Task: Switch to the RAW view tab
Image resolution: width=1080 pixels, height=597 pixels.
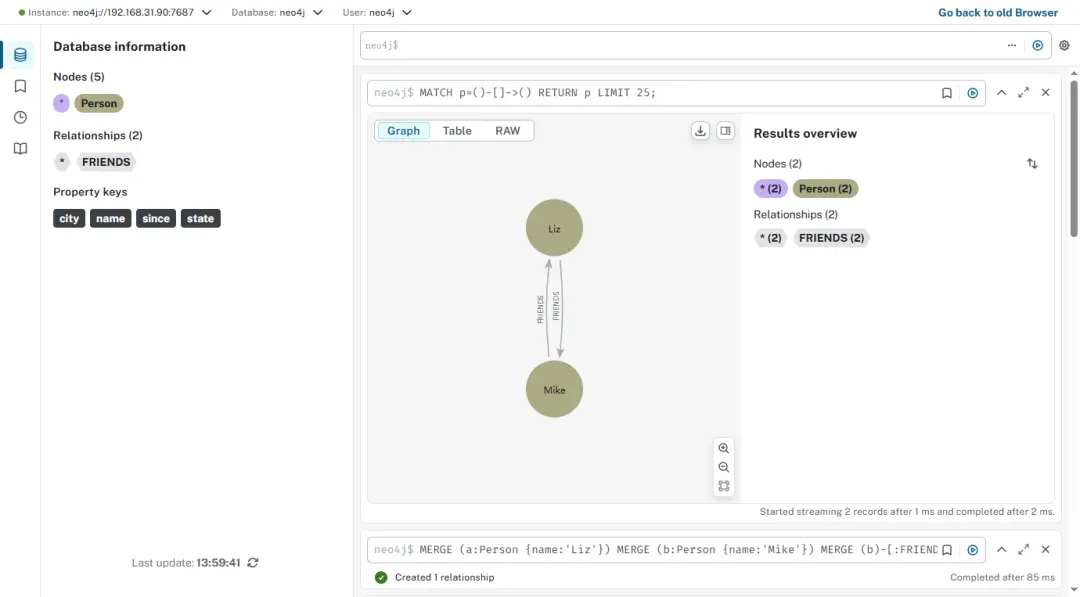Action: coord(508,131)
